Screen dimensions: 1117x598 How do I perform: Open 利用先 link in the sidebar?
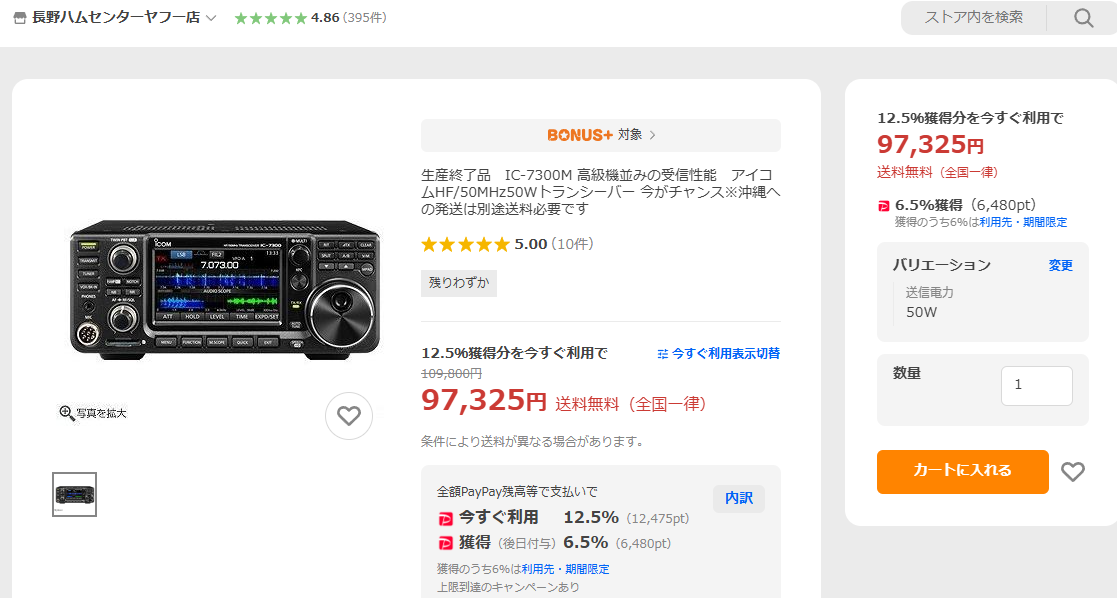click(993, 222)
